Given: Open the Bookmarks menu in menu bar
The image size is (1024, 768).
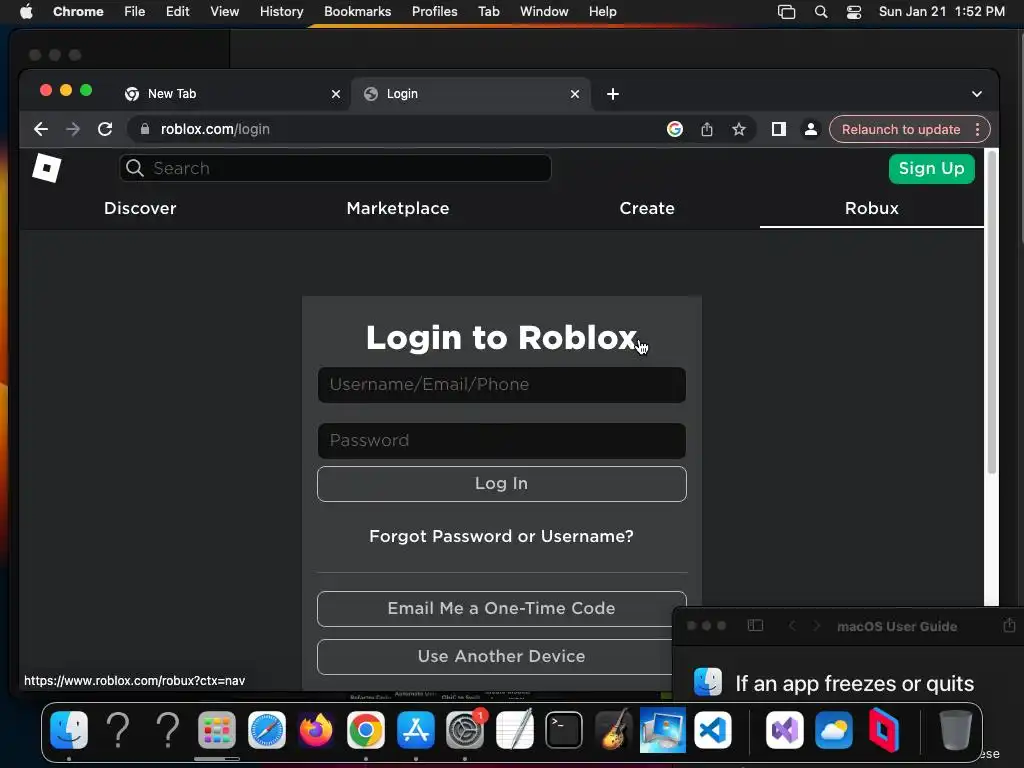Looking at the screenshot, I should (x=357, y=12).
